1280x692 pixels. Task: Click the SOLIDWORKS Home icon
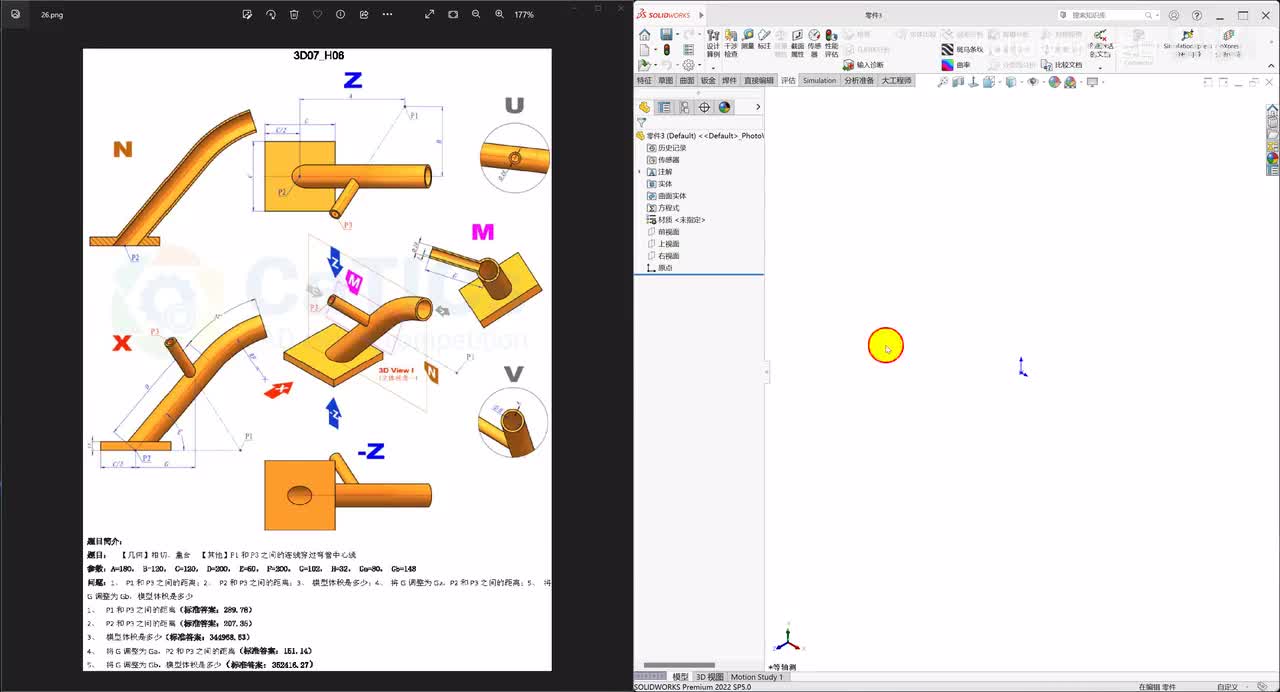point(644,35)
